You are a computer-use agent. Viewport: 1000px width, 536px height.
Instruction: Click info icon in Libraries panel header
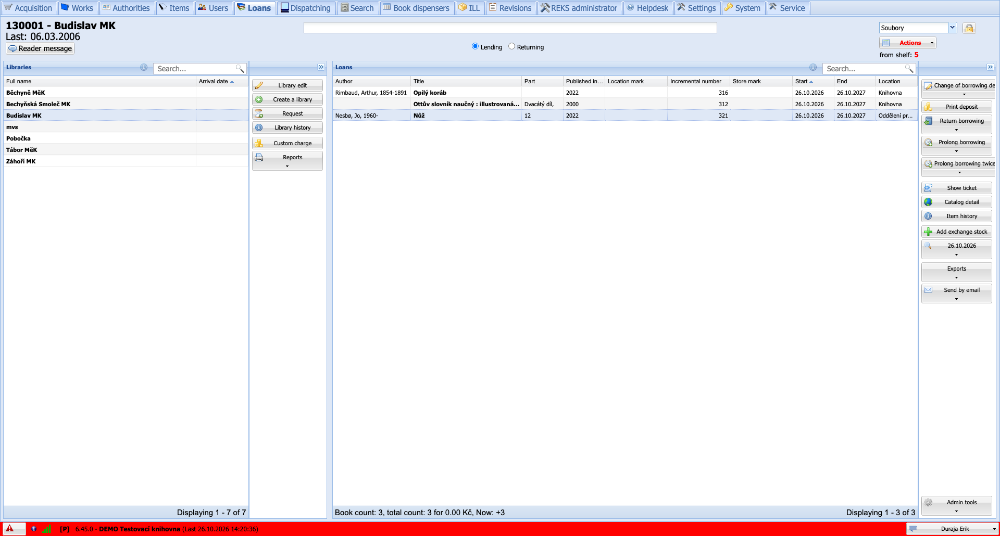(143, 67)
